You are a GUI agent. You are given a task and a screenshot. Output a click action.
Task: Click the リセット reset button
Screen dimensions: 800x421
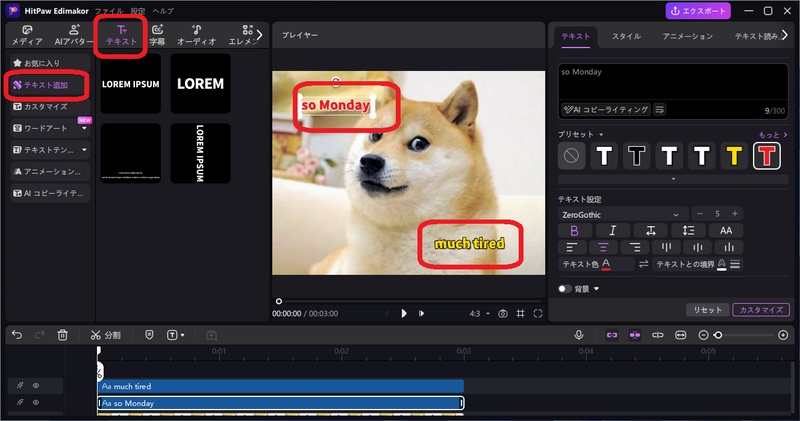point(707,310)
